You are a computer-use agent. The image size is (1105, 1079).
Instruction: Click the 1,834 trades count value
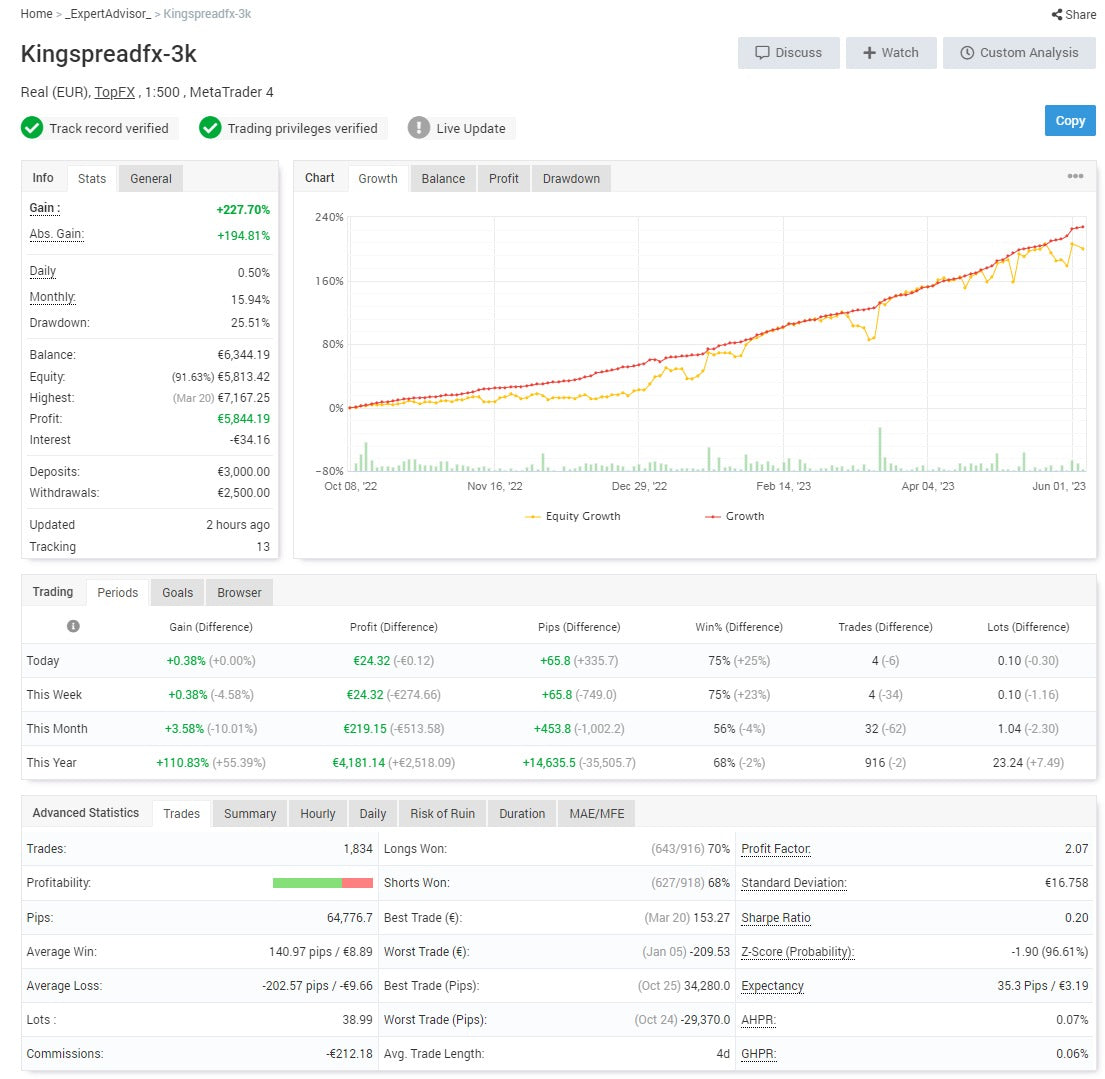pos(358,849)
